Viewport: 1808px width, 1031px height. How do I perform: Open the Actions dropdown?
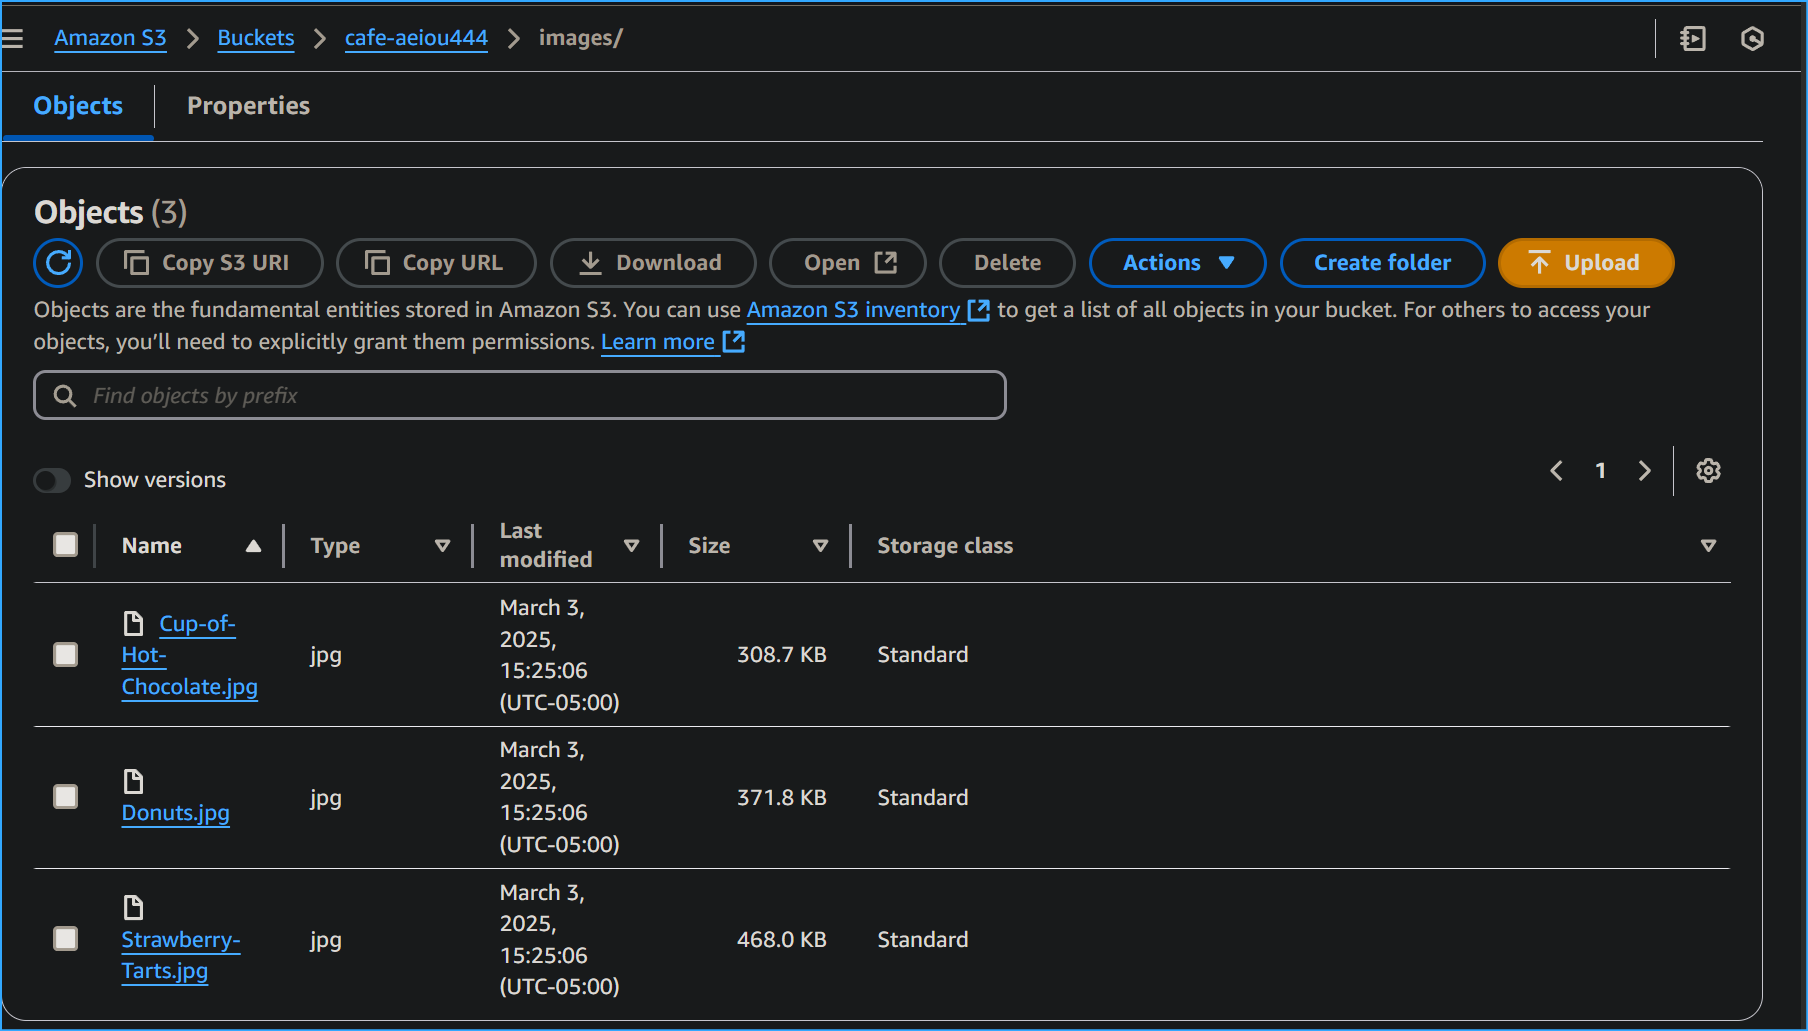point(1176,262)
